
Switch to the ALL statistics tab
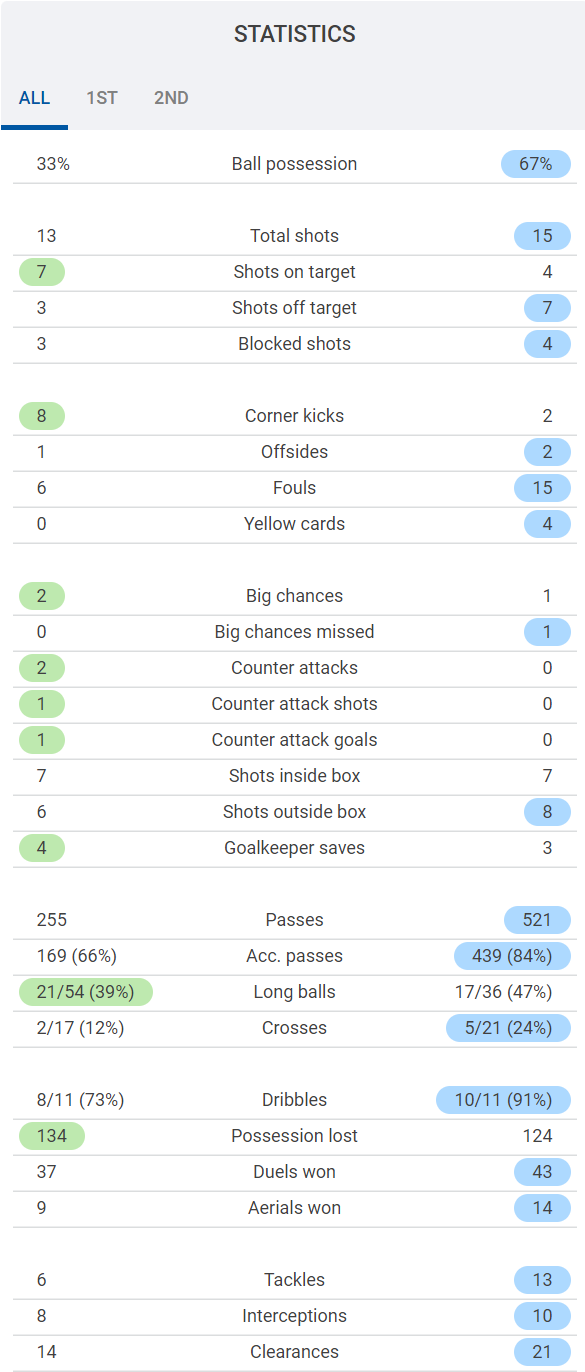34,98
